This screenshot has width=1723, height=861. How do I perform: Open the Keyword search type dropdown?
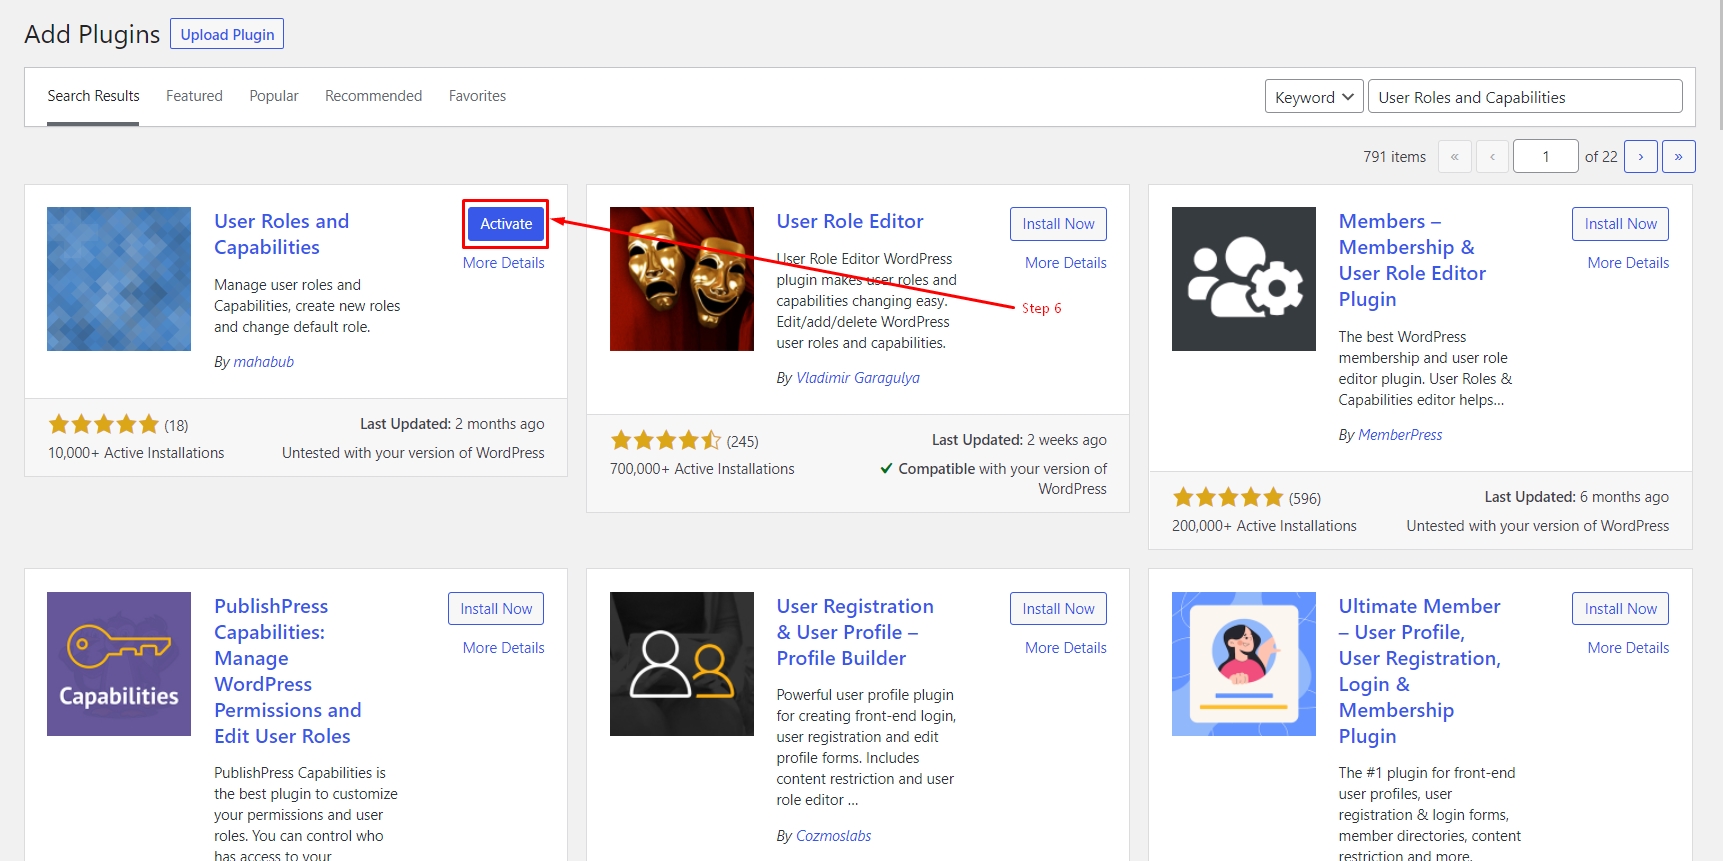1314,97
